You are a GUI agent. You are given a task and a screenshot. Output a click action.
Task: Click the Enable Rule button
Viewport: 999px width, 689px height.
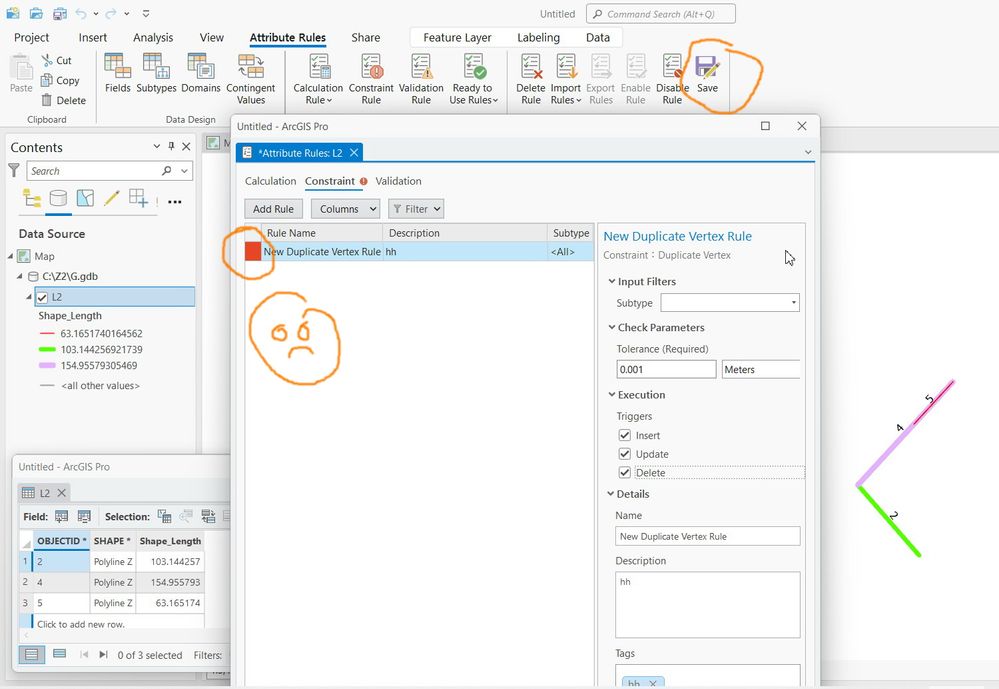click(635, 79)
